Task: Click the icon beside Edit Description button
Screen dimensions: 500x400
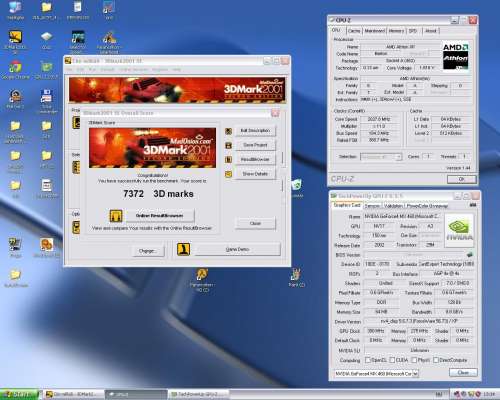Action: click(228, 131)
